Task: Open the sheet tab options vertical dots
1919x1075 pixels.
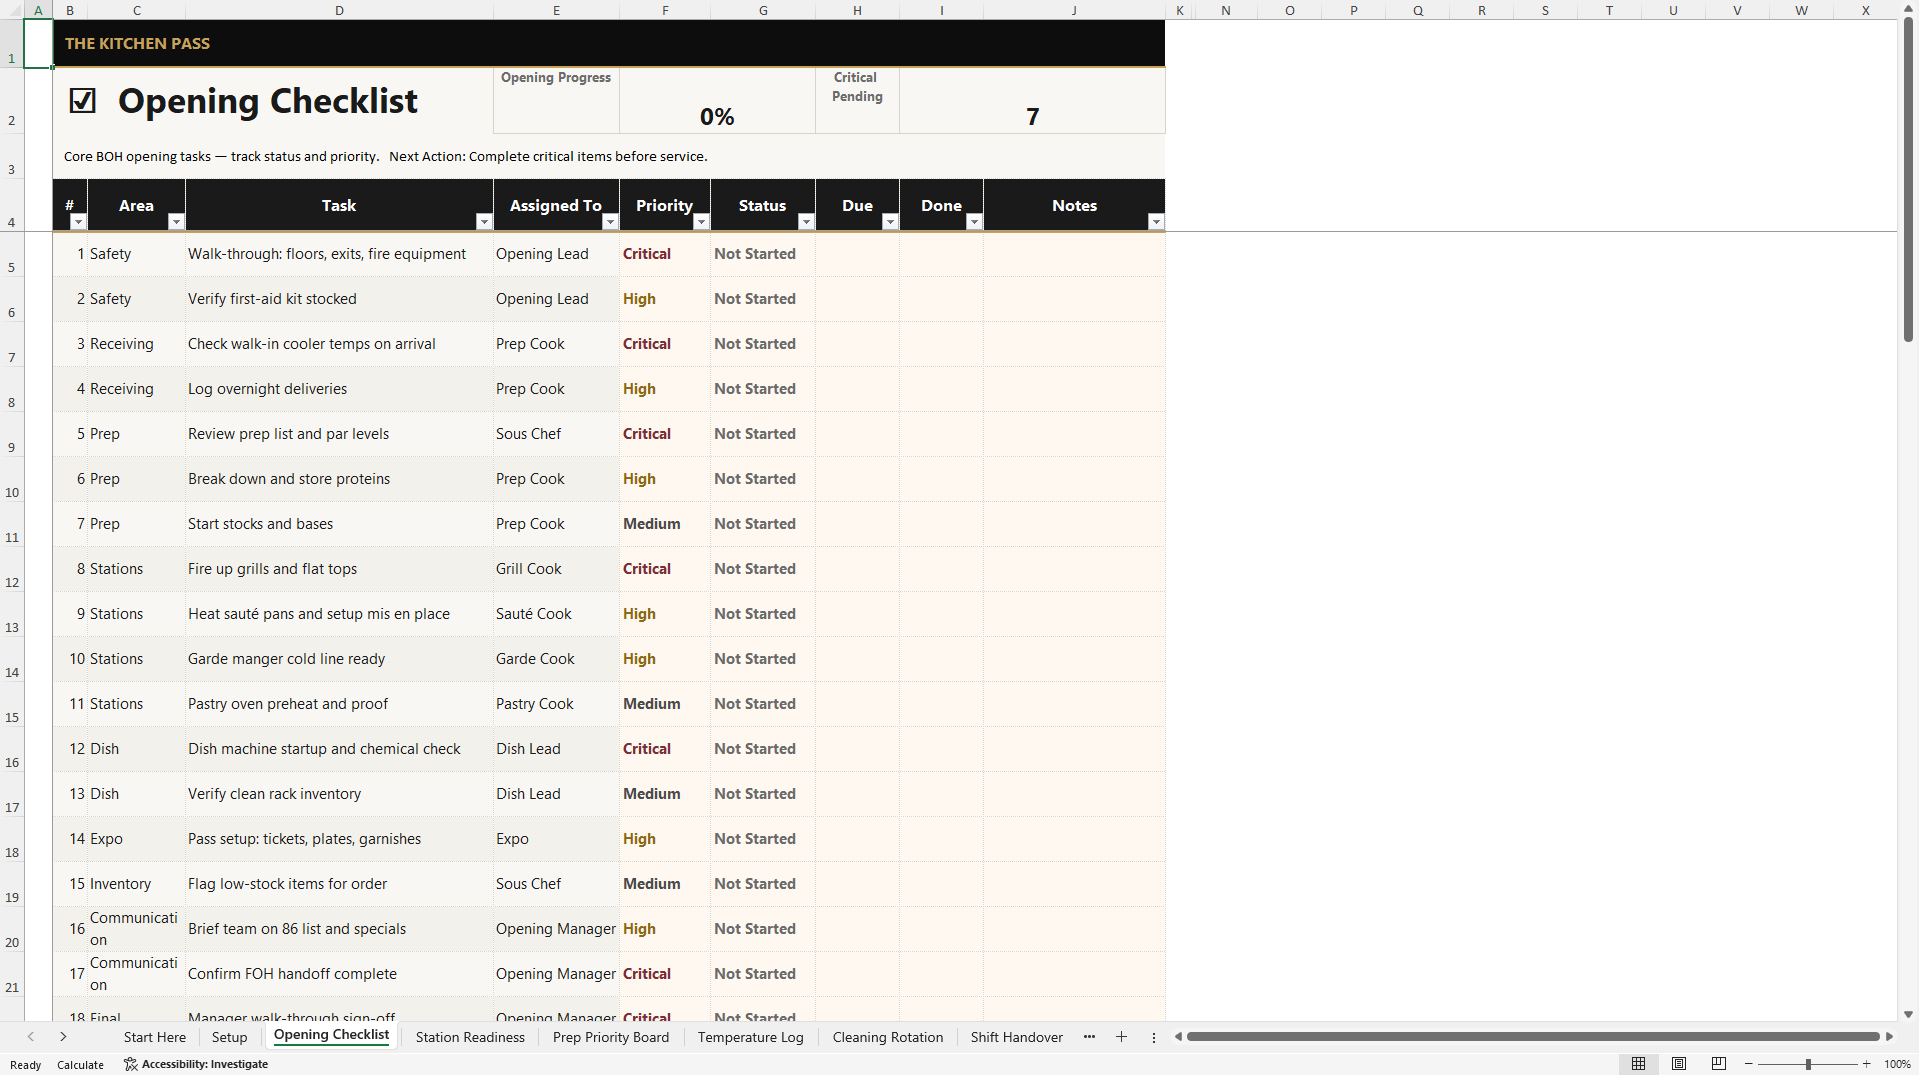Action: tap(1153, 1037)
